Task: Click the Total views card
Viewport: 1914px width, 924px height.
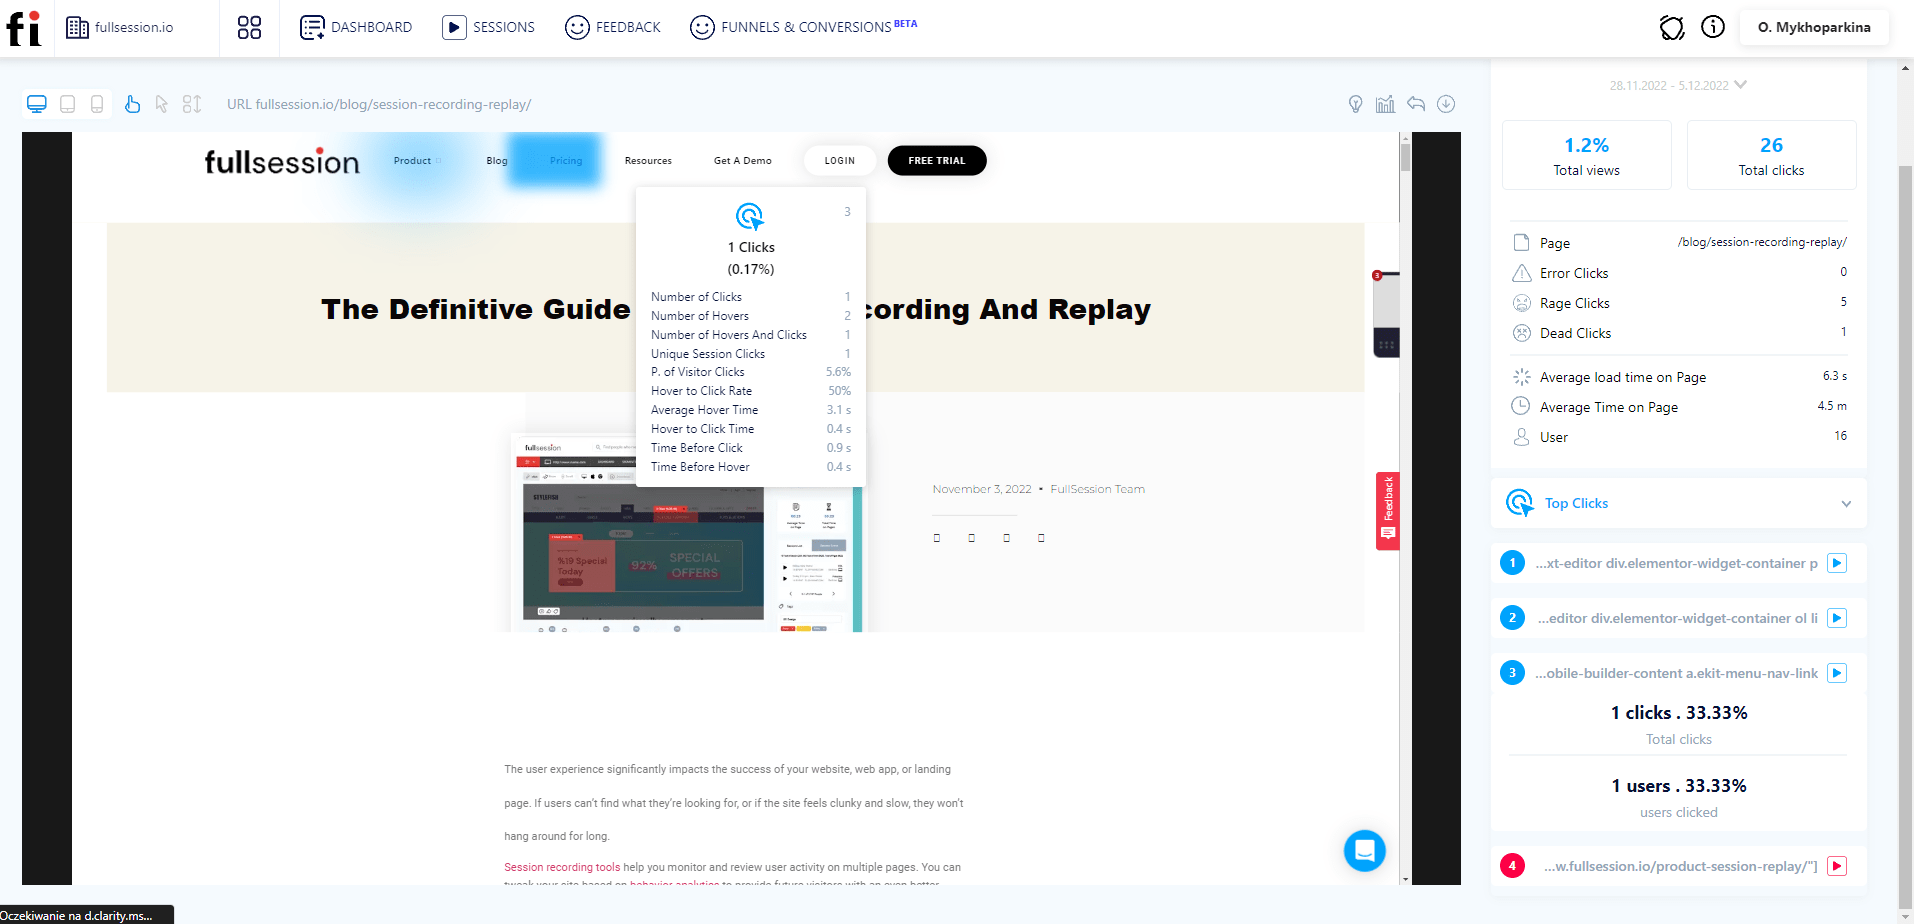Action: (x=1587, y=155)
